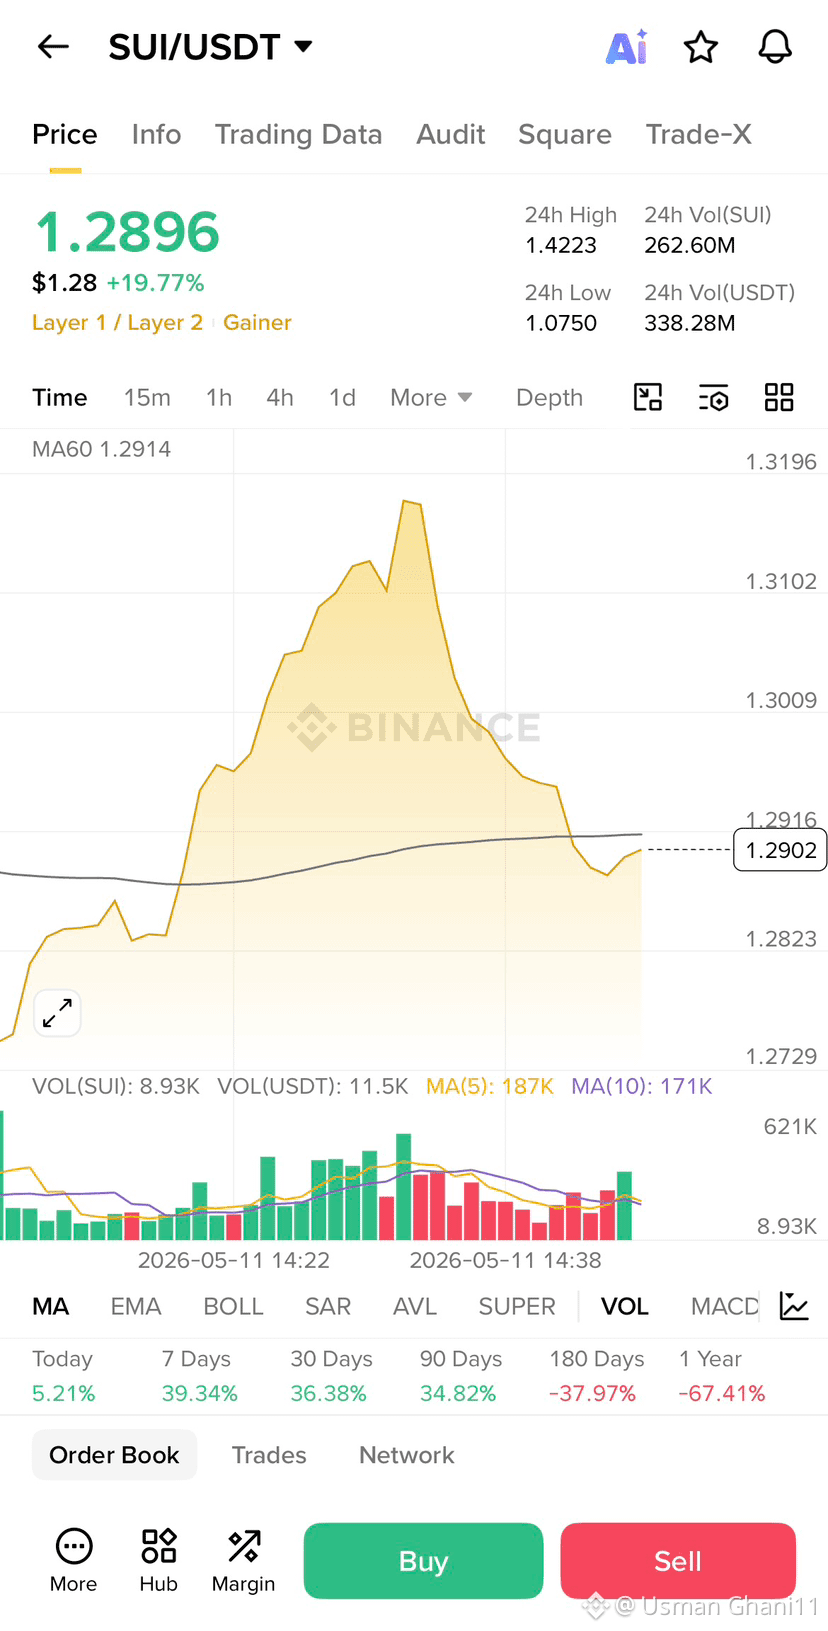Viewport: 828px width, 1631px height.
Task: Open the Square tab
Action: (565, 135)
